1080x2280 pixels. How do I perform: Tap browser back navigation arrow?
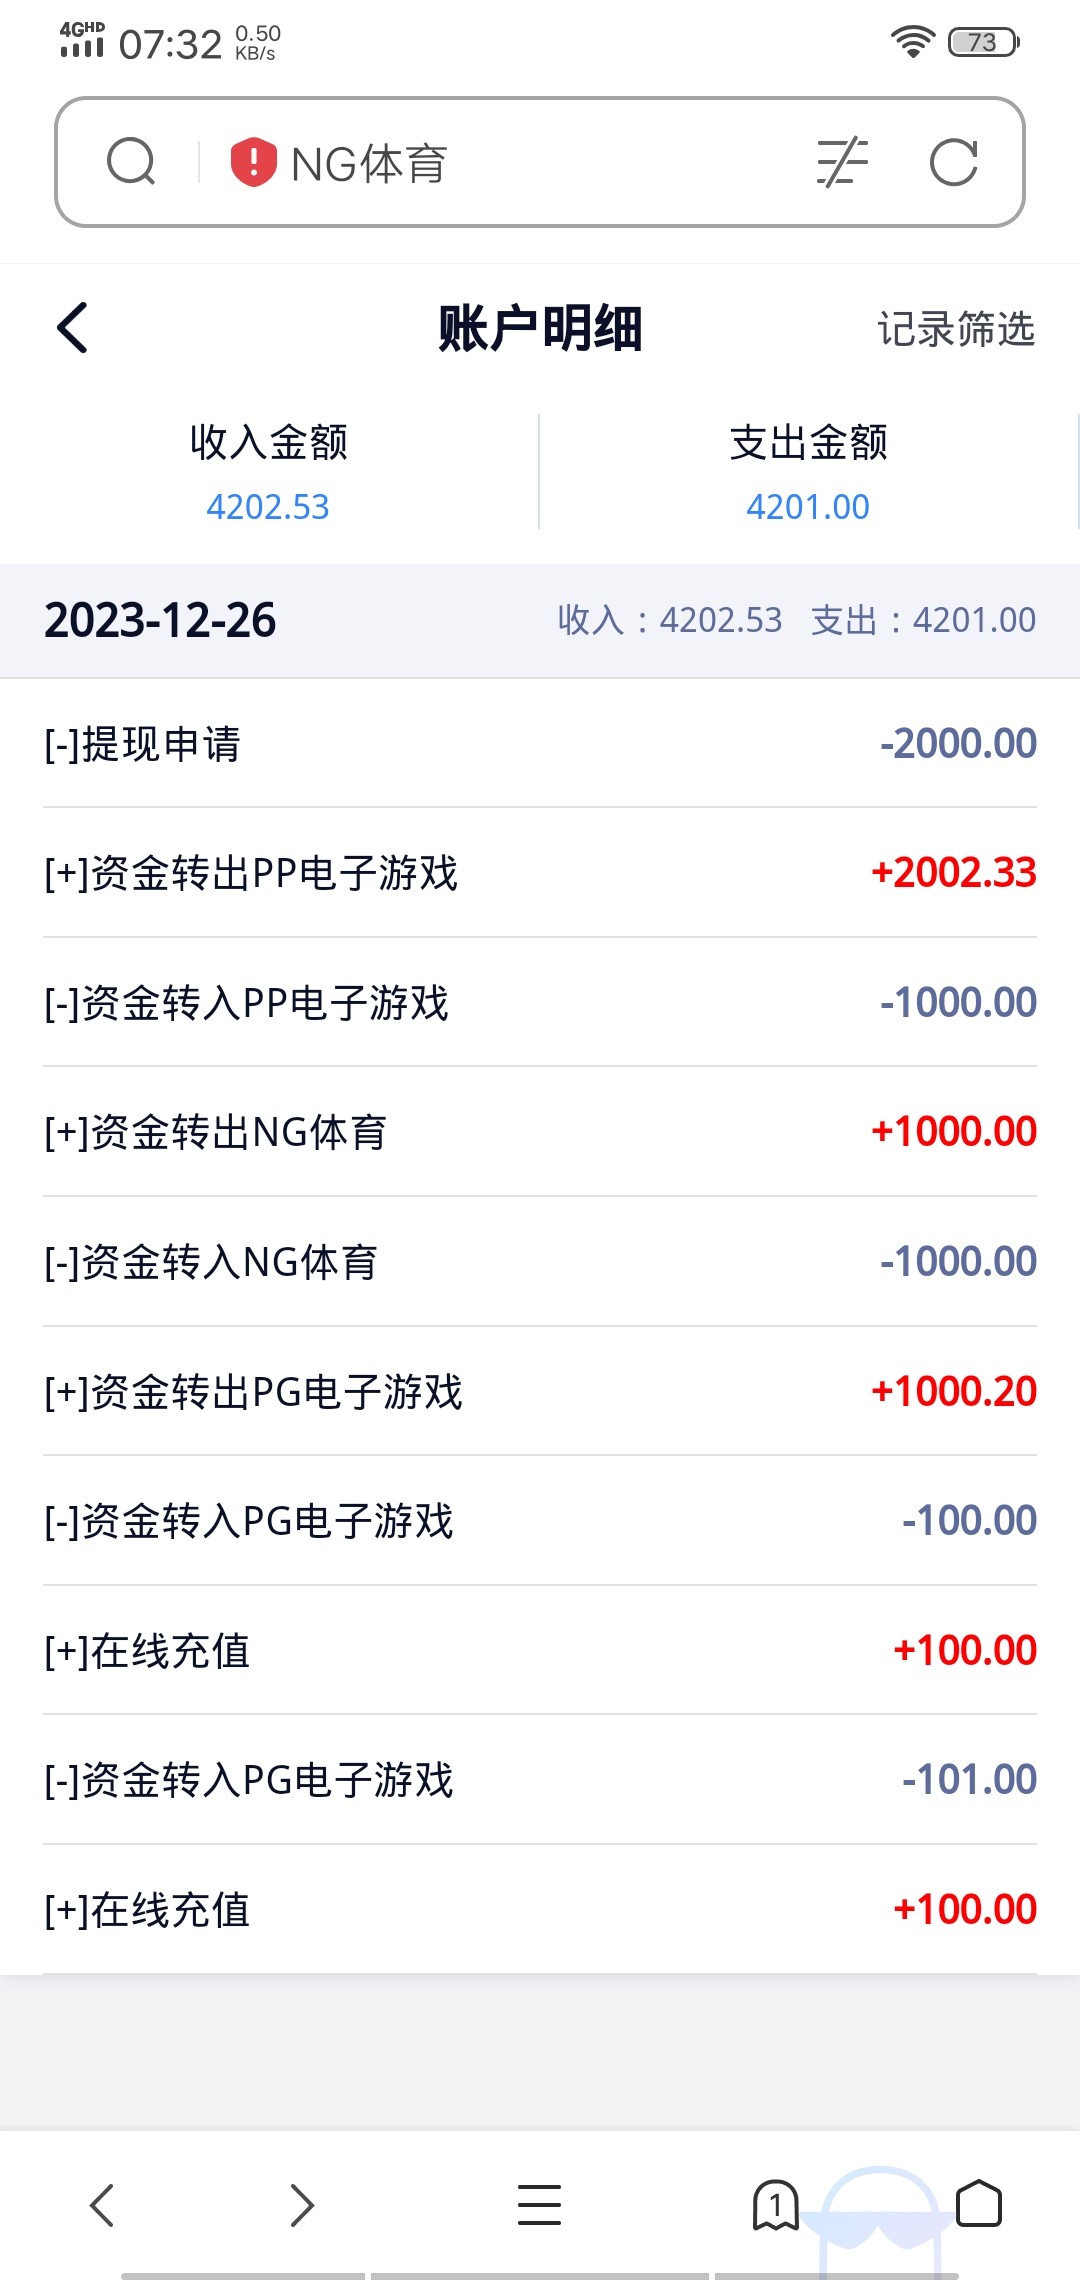point(102,2204)
